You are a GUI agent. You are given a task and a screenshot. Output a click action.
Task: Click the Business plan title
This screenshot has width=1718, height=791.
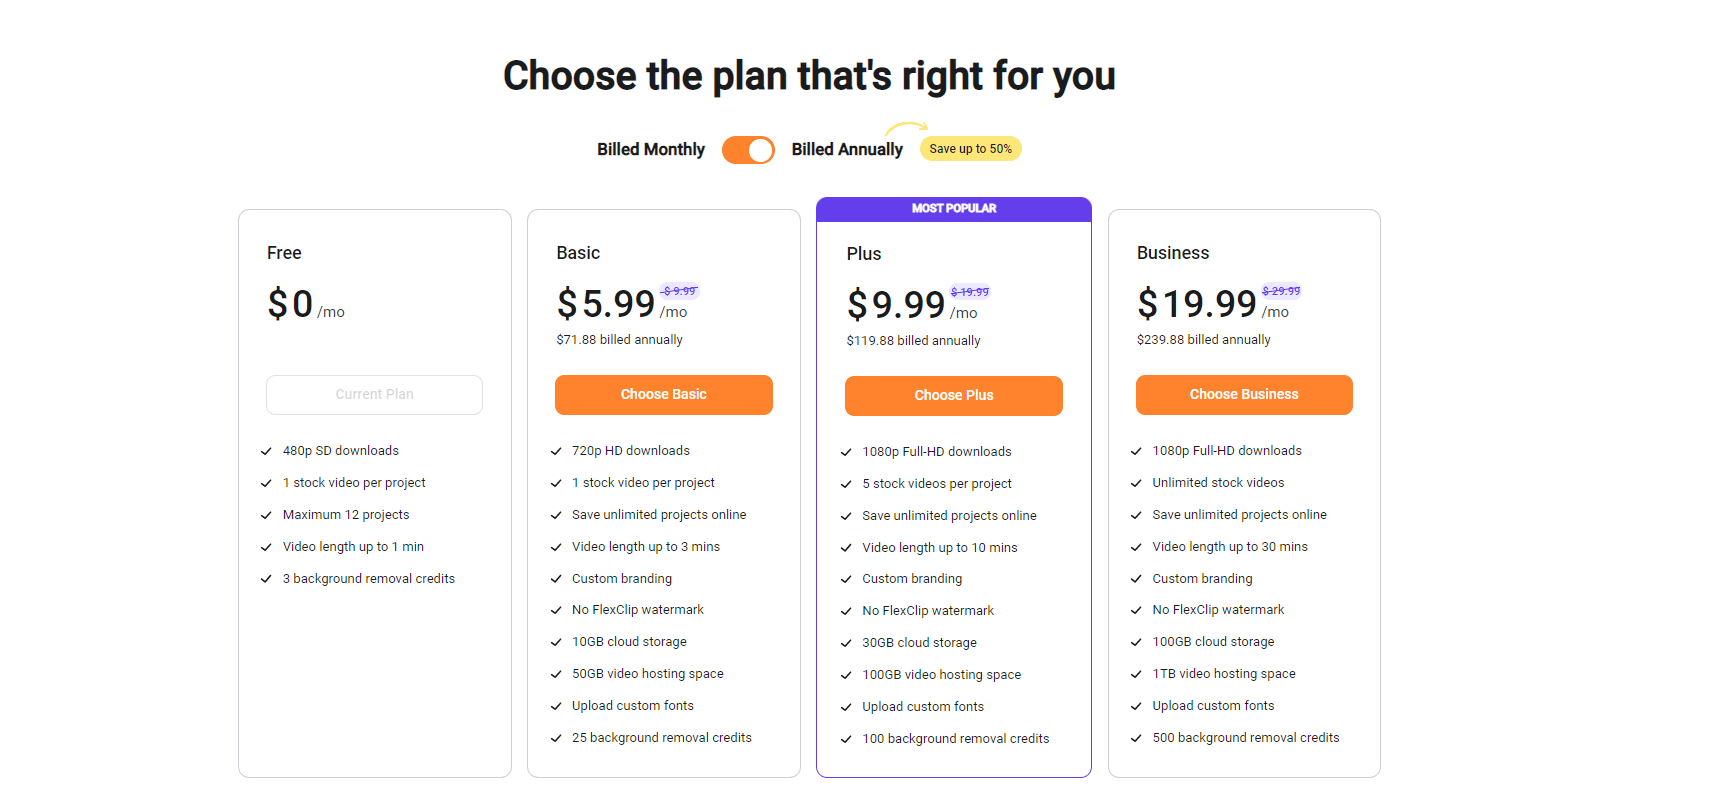[1173, 253]
